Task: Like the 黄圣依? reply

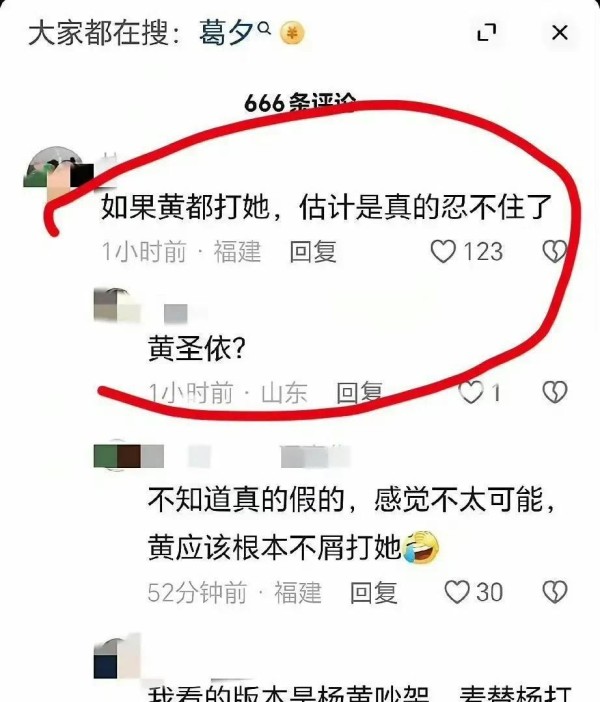Action: [471, 392]
